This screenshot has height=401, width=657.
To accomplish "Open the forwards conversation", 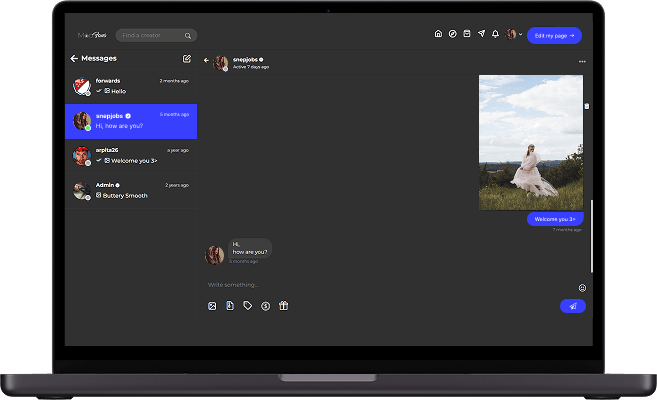I will click(x=131, y=87).
